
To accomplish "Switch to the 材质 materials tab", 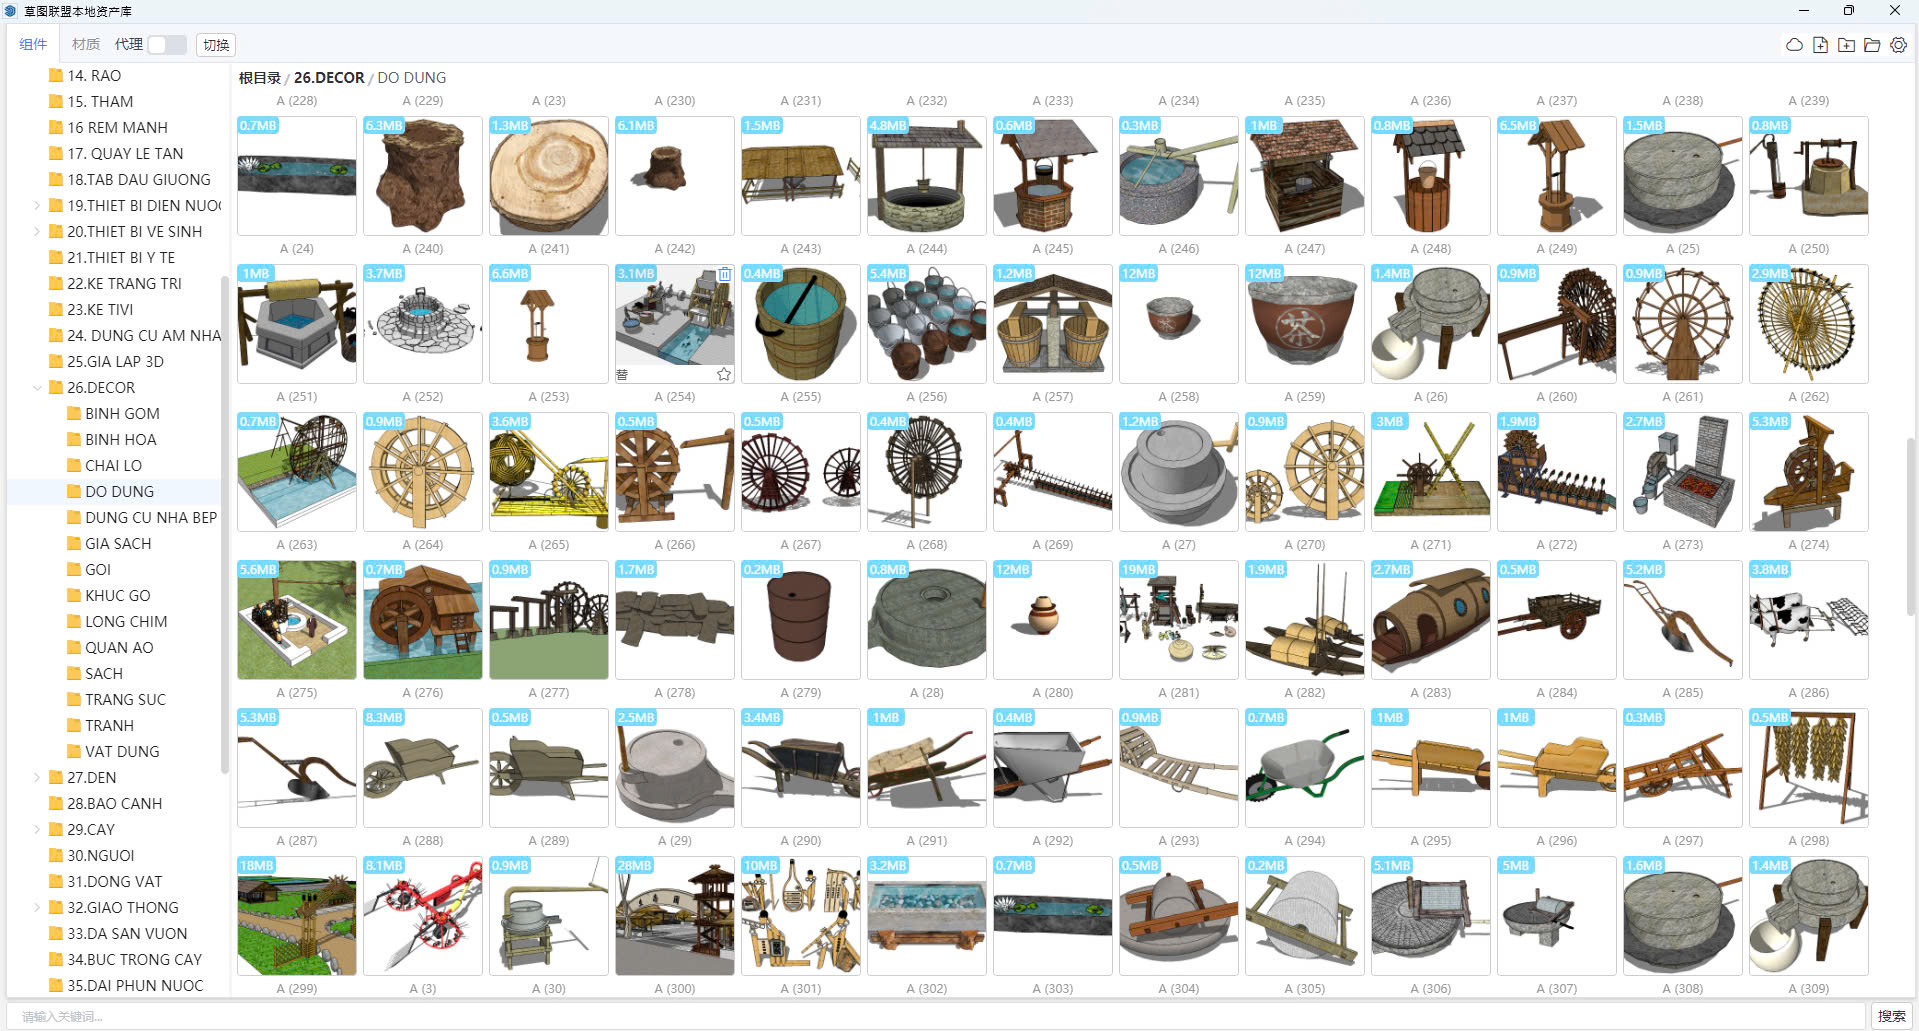I will (86, 45).
